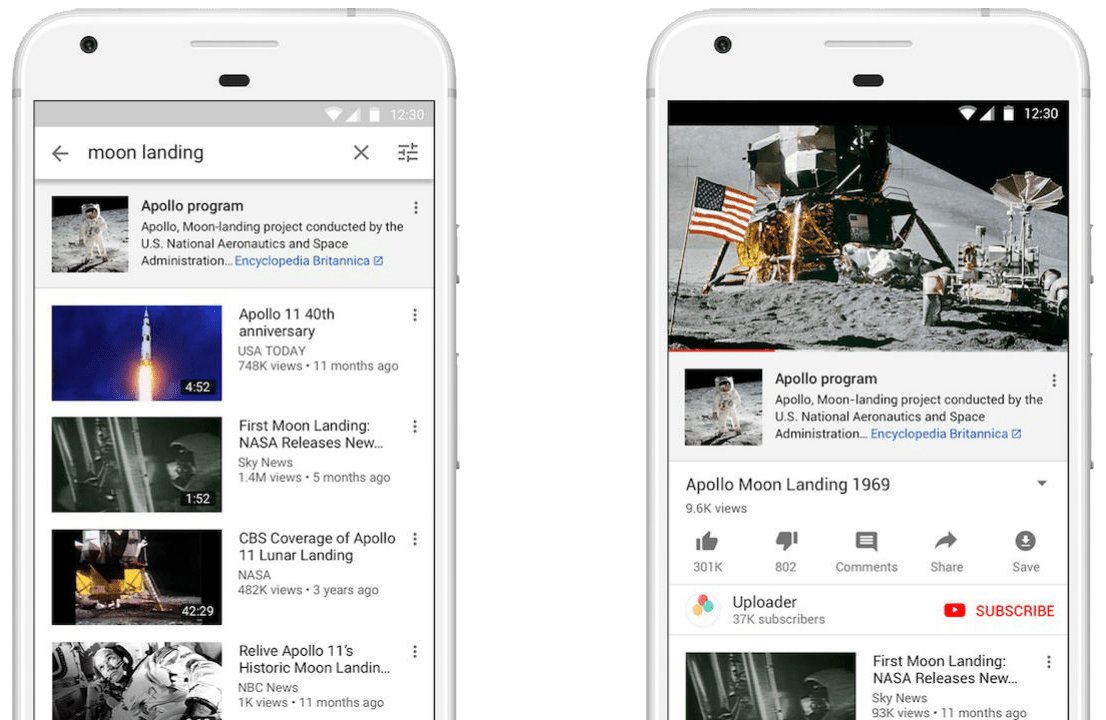The image size is (1106, 720).
Task: Click the Uploader channel avatar
Action: [x=703, y=609]
